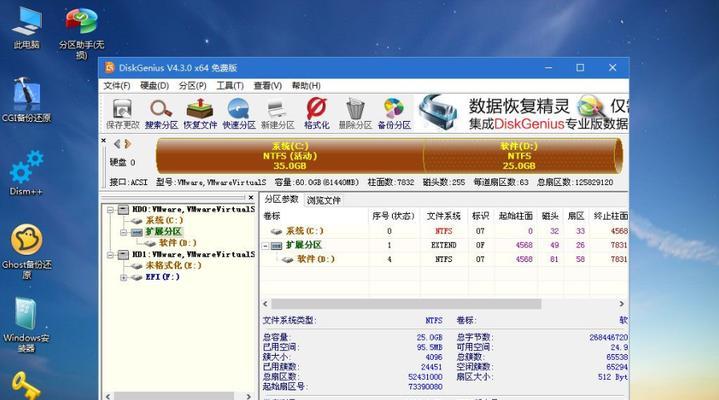Click the golden key desktop icon

[x=25, y=385]
